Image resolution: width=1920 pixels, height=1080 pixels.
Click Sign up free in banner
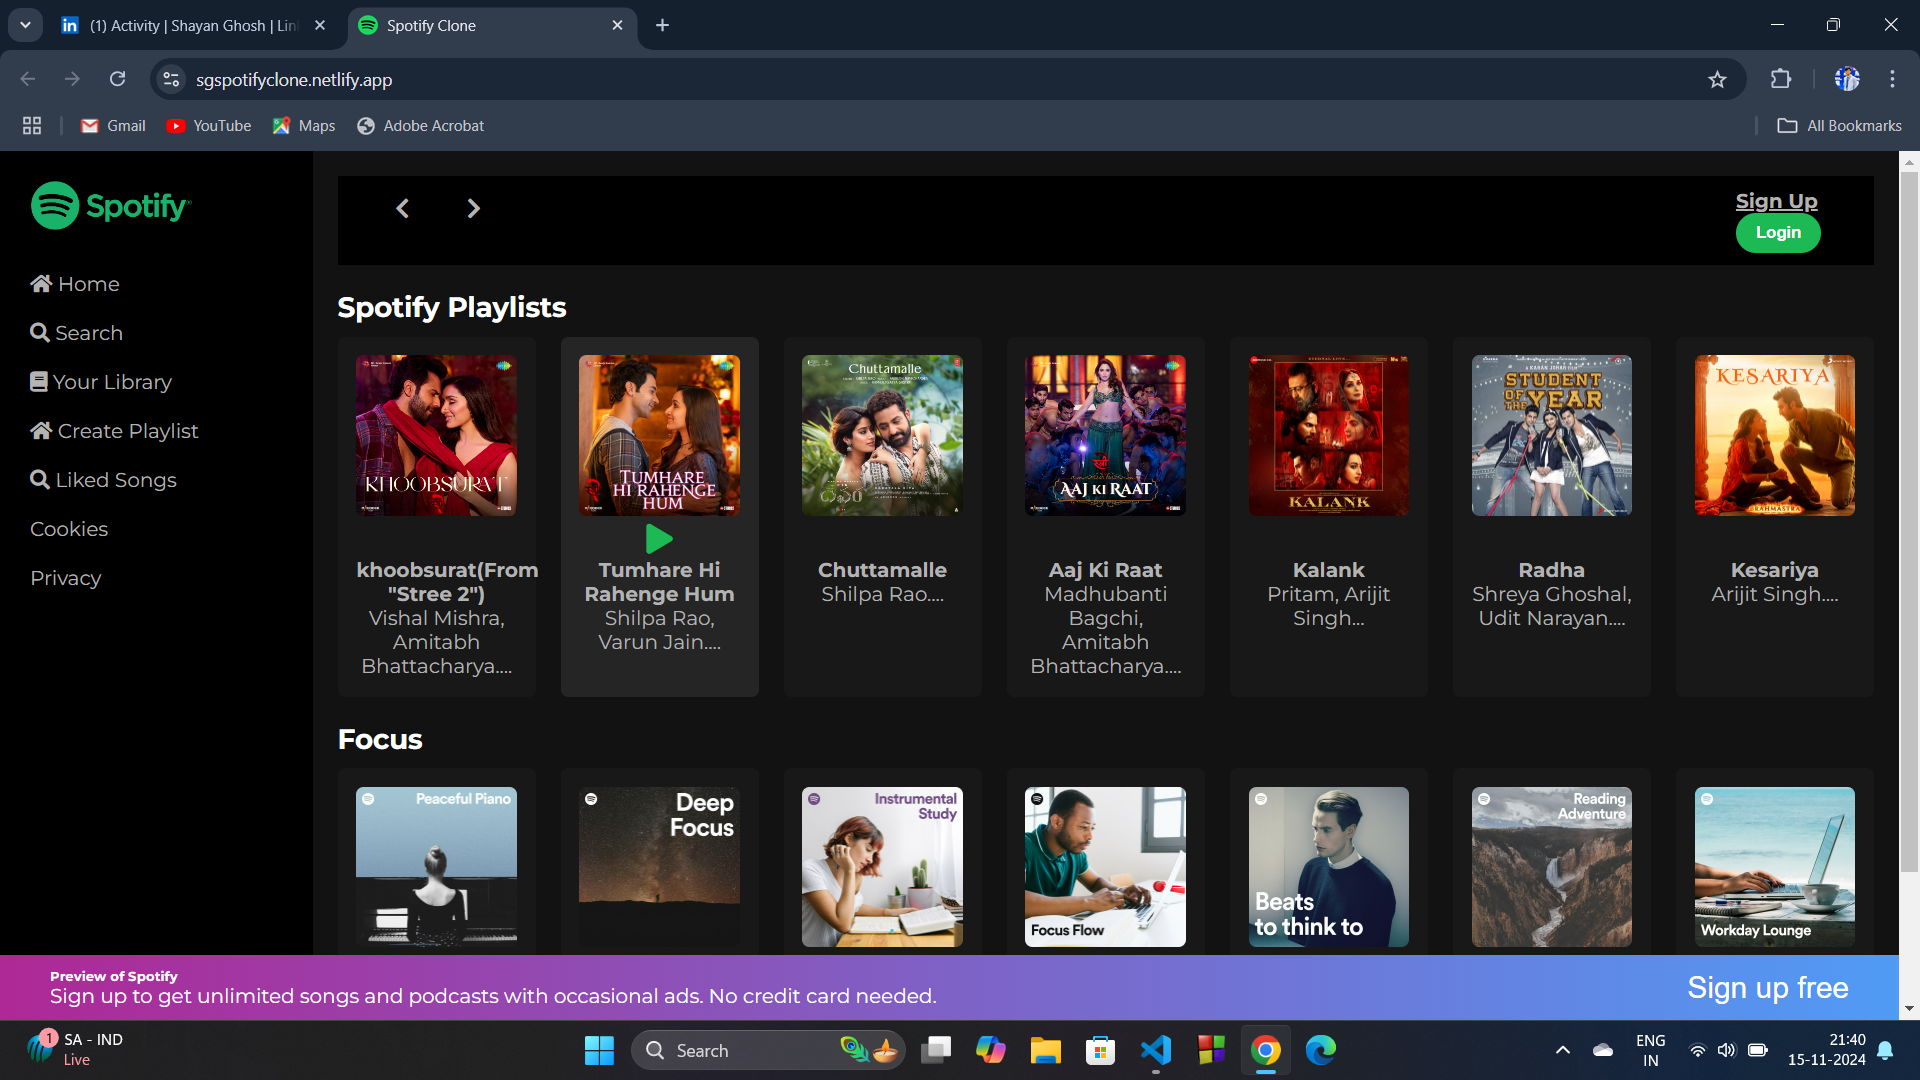tap(1767, 988)
